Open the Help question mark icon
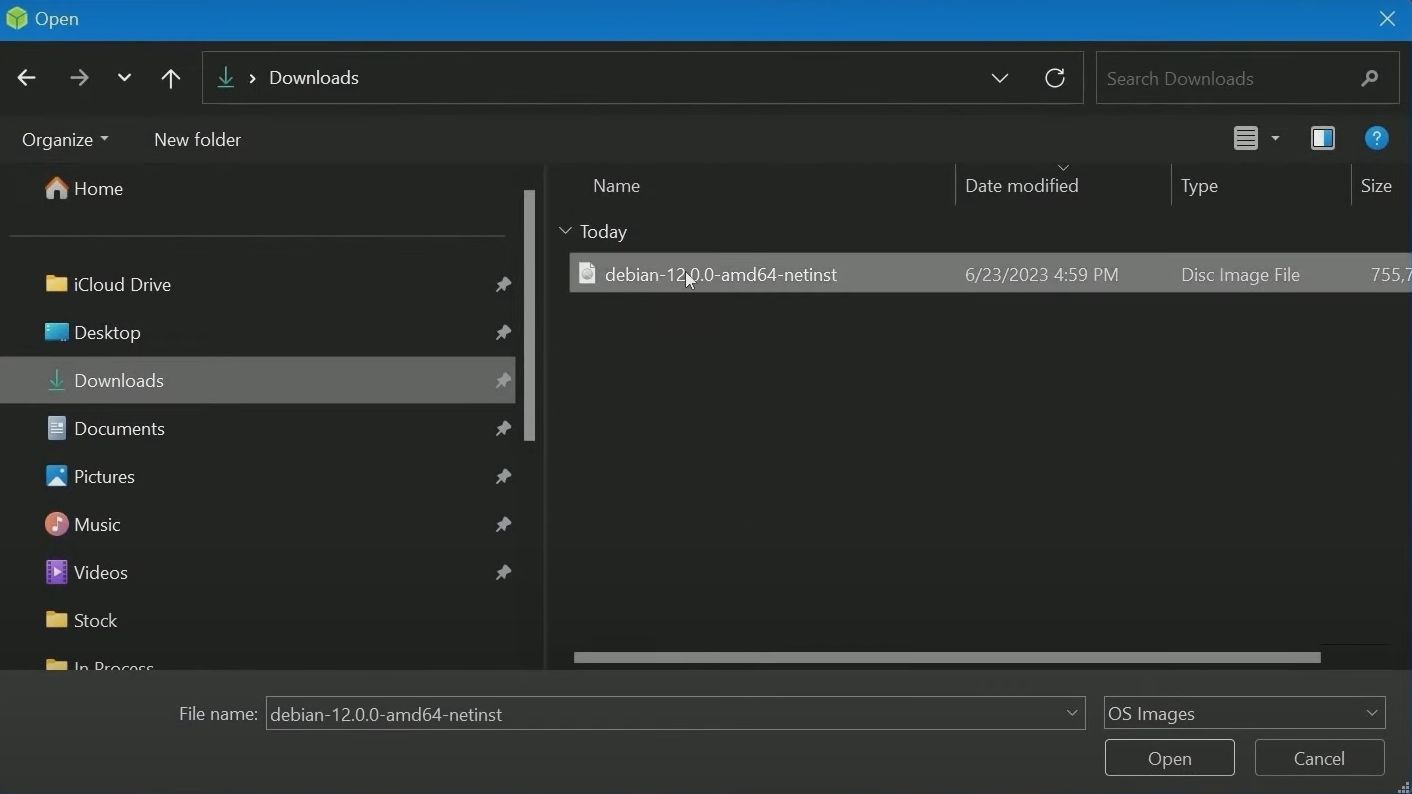The height and width of the screenshot is (794, 1412). [1376, 139]
